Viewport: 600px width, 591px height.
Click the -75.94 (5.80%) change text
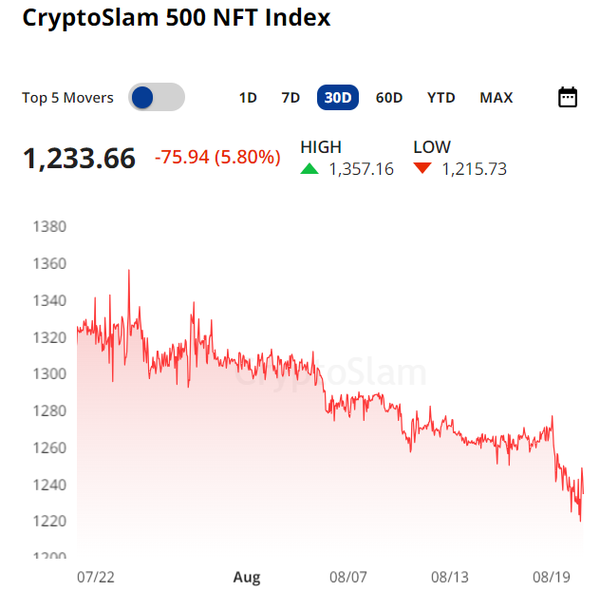[218, 158]
